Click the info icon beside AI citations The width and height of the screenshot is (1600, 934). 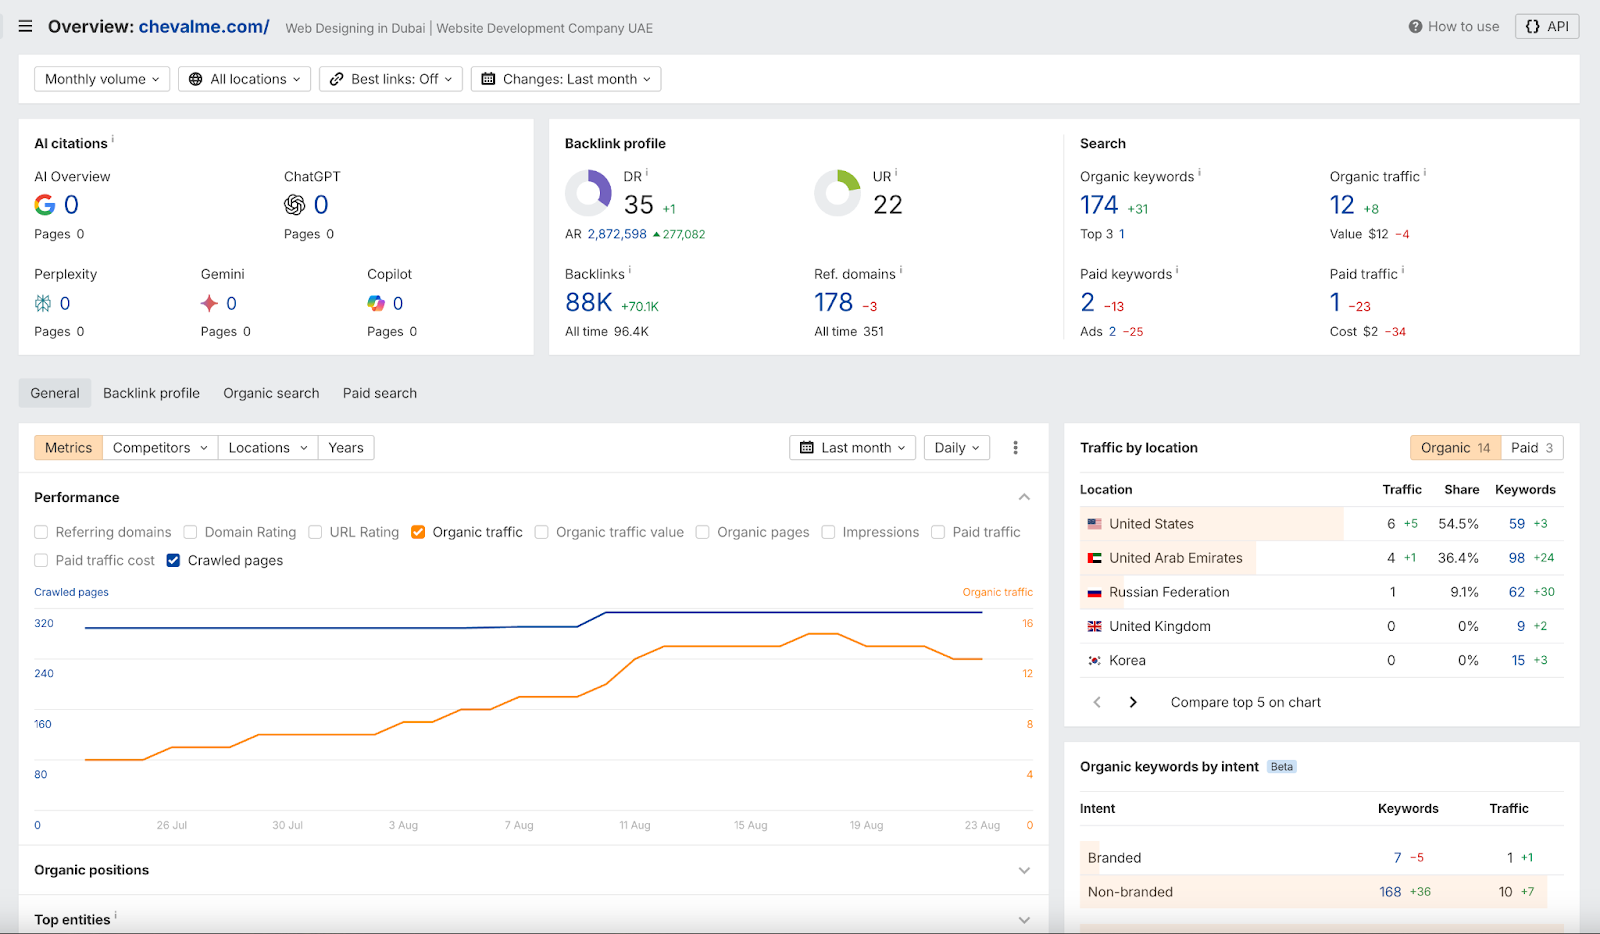click(113, 140)
